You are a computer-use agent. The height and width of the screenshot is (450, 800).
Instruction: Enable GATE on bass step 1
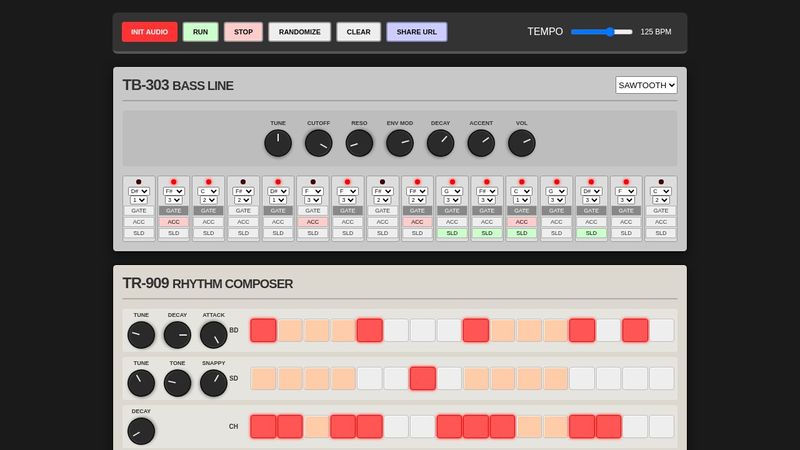(x=139, y=211)
